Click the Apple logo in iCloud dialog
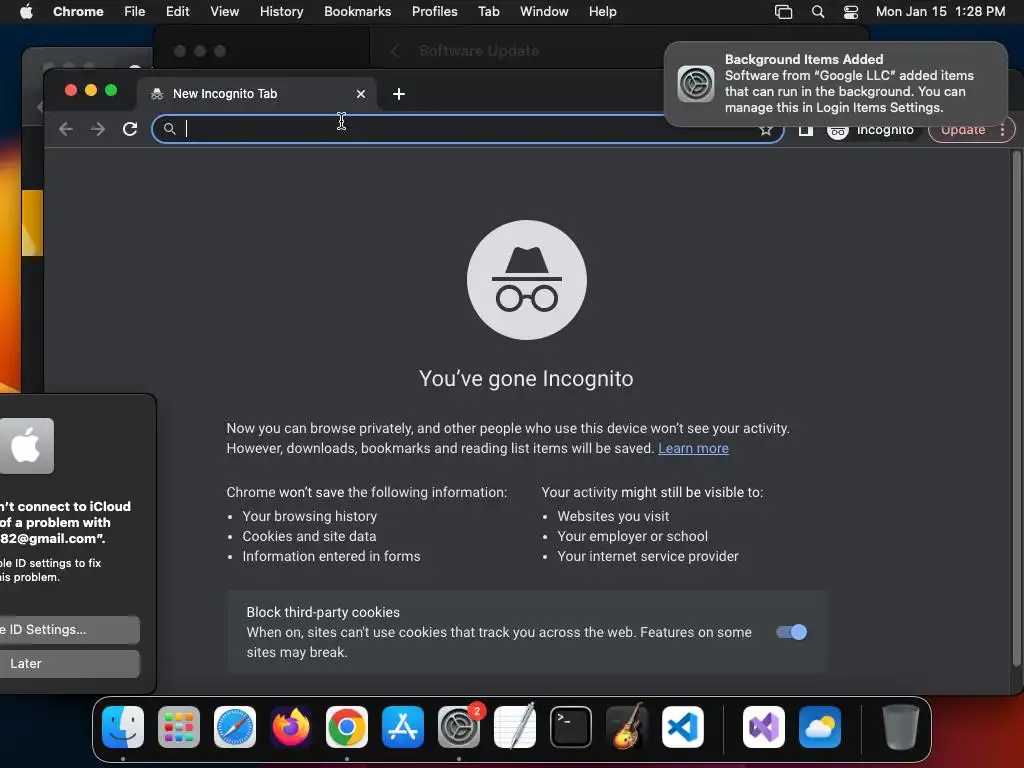Image resolution: width=1024 pixels, height=768 pixels. tap(26, 446)
